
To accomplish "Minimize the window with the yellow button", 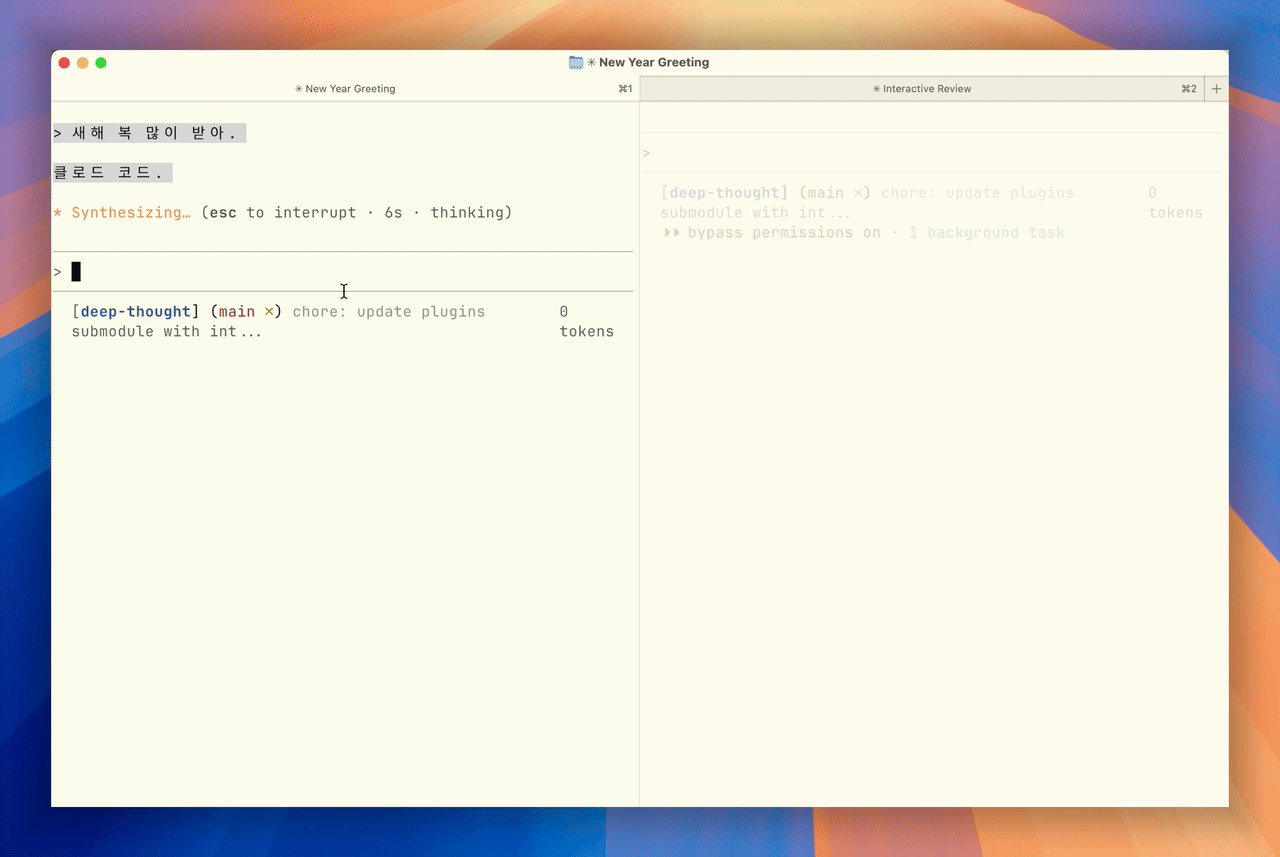I will click(x=83, y=63).
